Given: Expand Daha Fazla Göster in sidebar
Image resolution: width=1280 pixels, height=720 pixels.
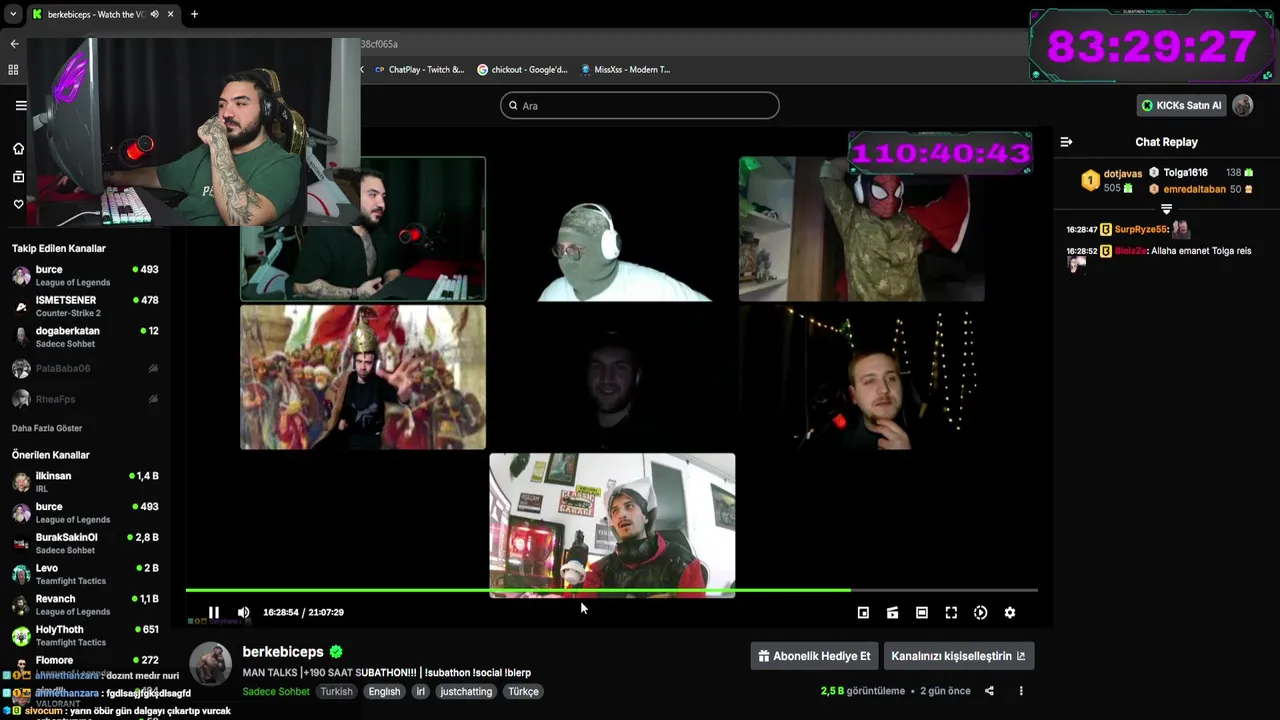Looking at the screenshot, I should tap(47, 428).
